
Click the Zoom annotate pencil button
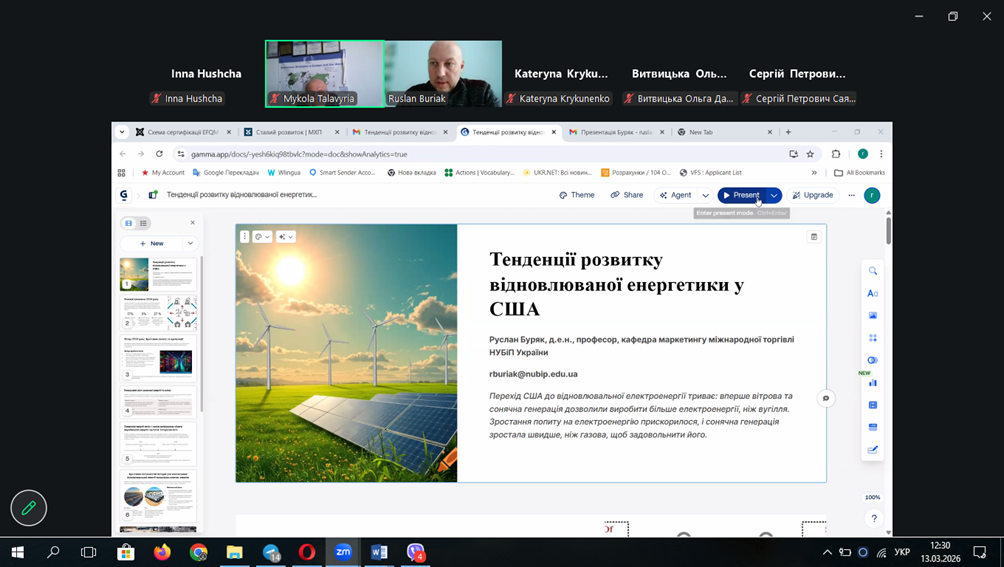point(29,508)
